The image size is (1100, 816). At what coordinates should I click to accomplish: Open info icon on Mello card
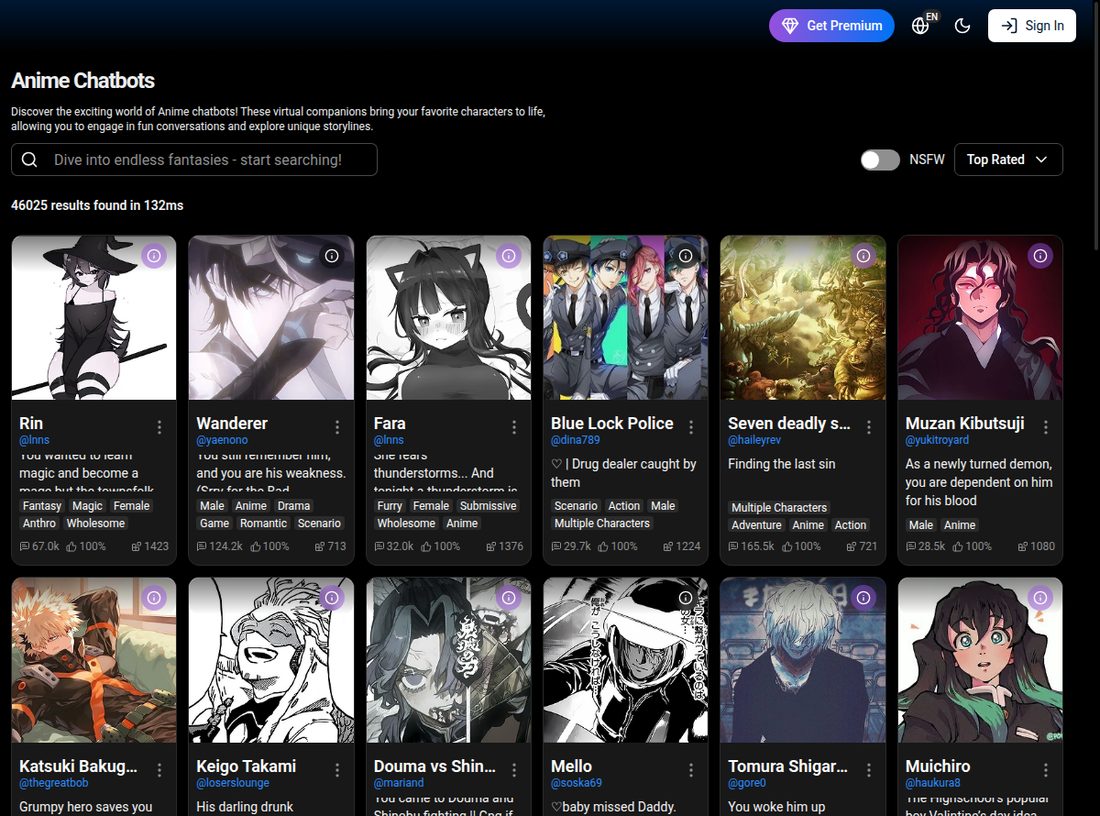pos(685,598)
